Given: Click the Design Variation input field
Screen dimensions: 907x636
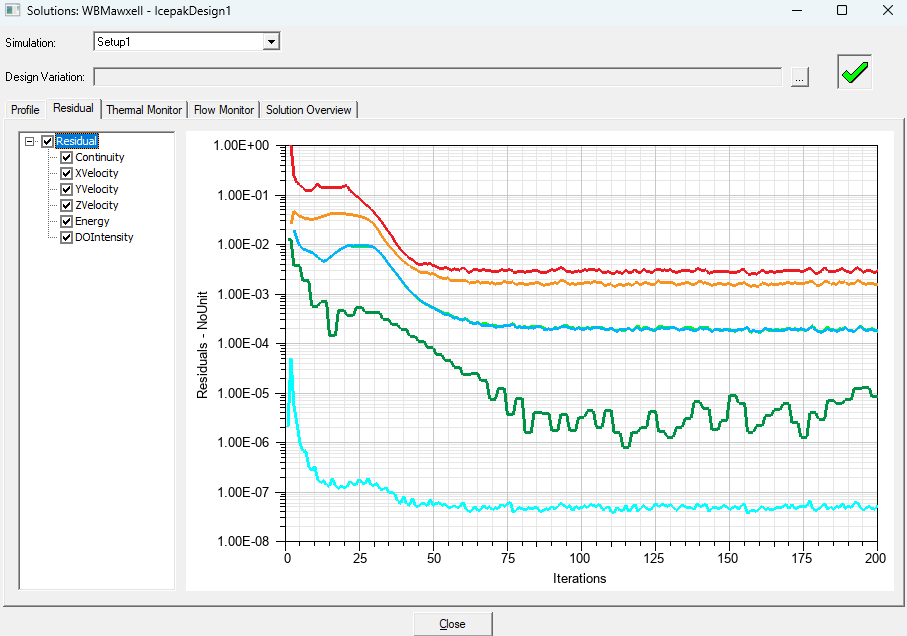Looking at the screenshot, I should coord(438,77).
